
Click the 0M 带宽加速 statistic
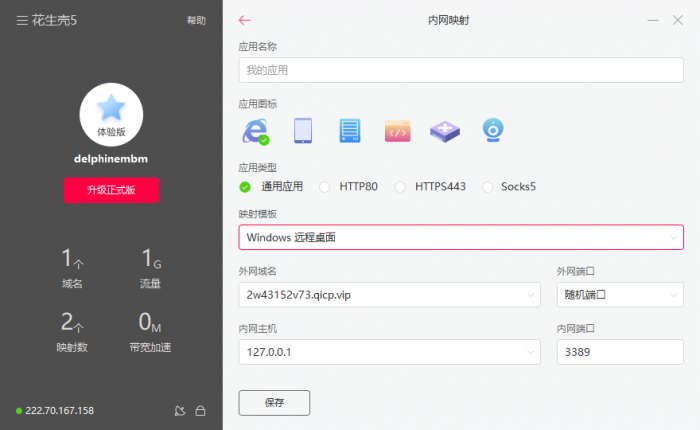(150, 332)
